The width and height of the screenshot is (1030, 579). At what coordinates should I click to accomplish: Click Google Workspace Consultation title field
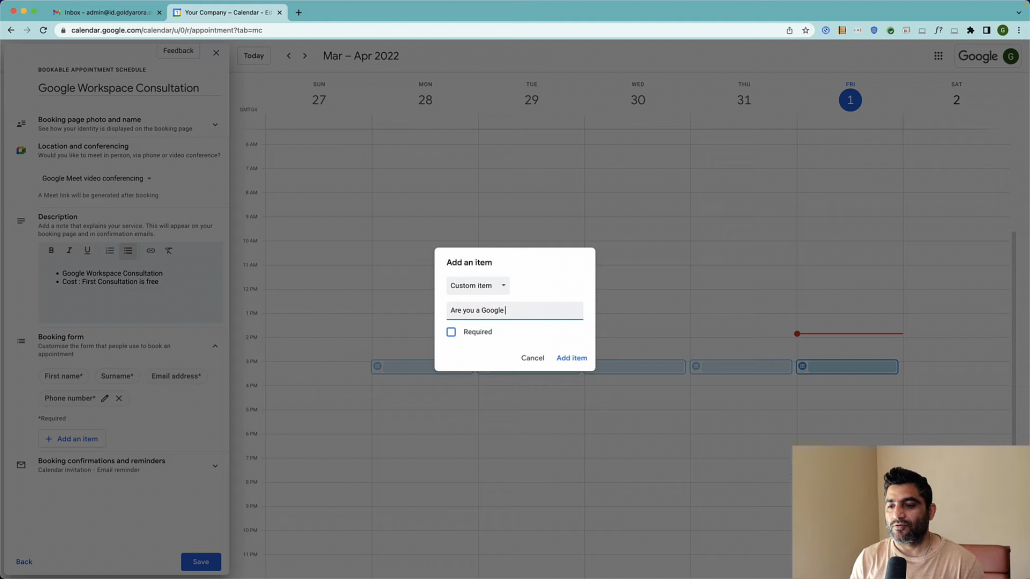pos(129,88)
